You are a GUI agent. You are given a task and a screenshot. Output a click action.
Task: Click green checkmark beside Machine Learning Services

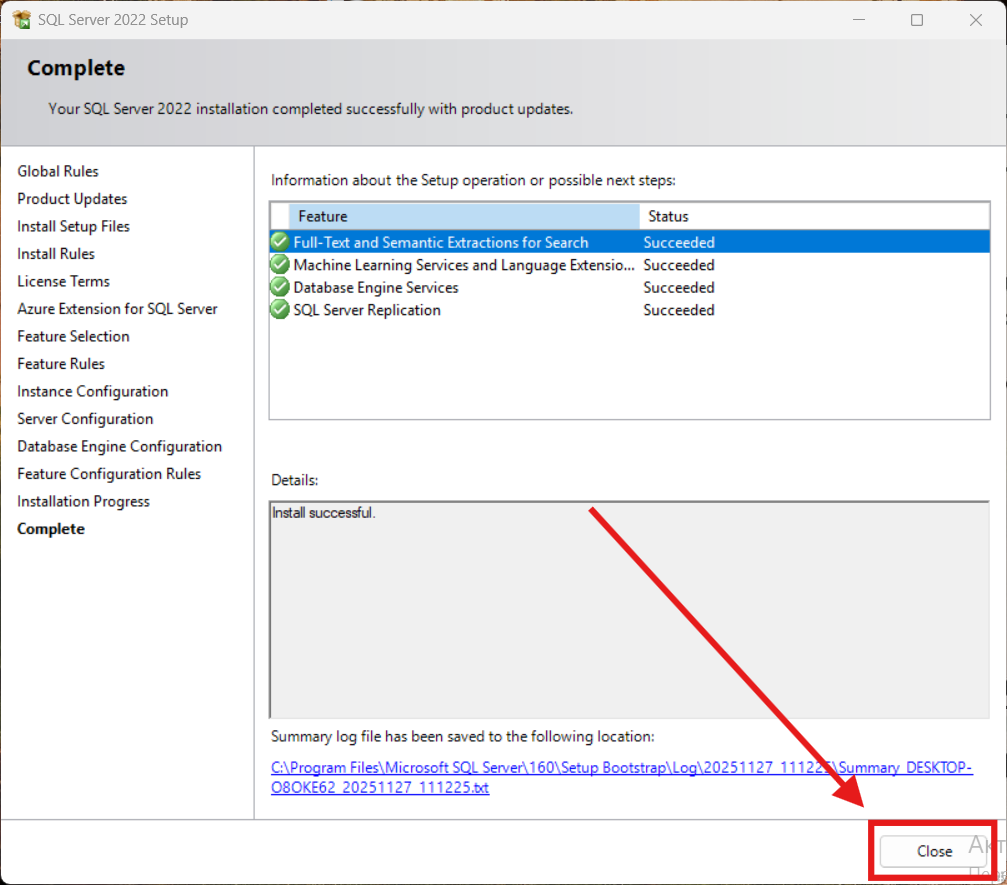(x=280, y=265)
